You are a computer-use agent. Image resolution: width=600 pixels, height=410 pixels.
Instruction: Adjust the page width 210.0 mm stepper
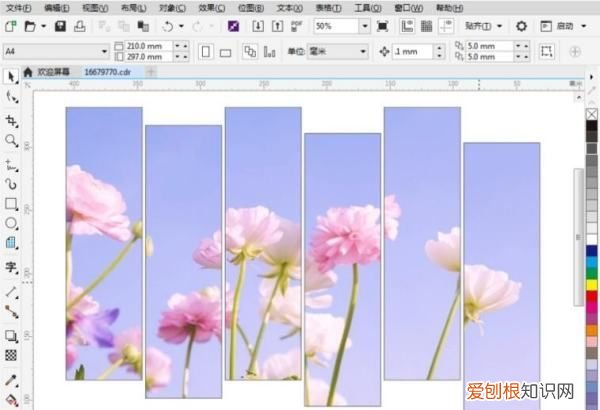click(181, 46)
